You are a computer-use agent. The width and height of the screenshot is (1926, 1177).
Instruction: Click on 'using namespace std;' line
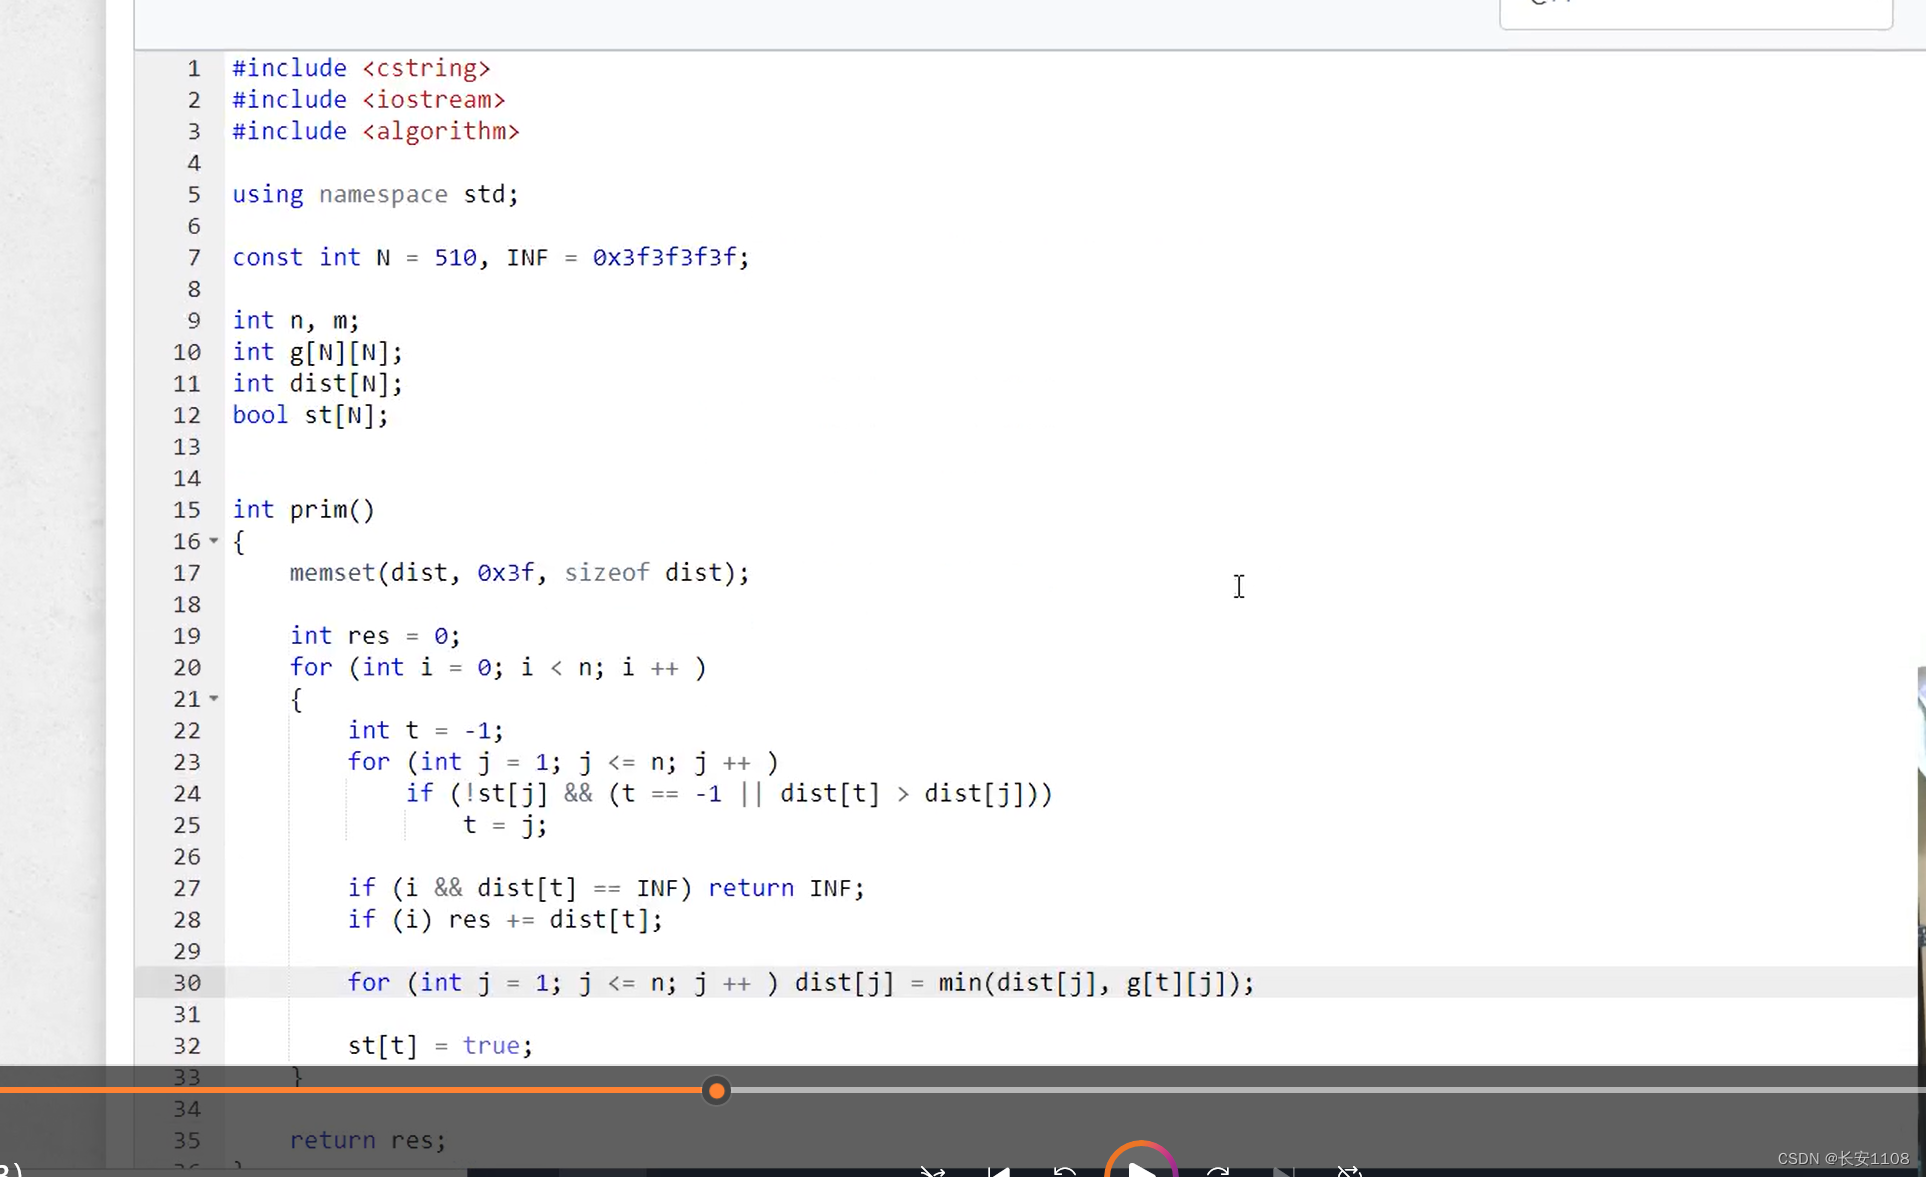coord(375,194)
